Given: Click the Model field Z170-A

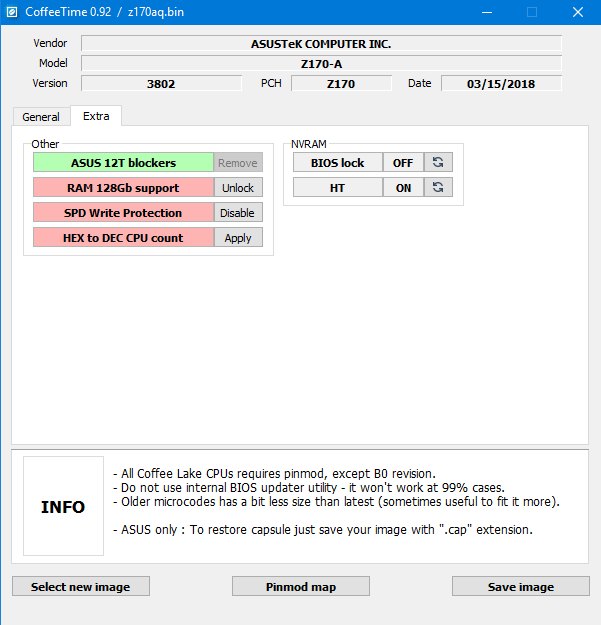Looking at the screenshot, I should coord(321,63).
